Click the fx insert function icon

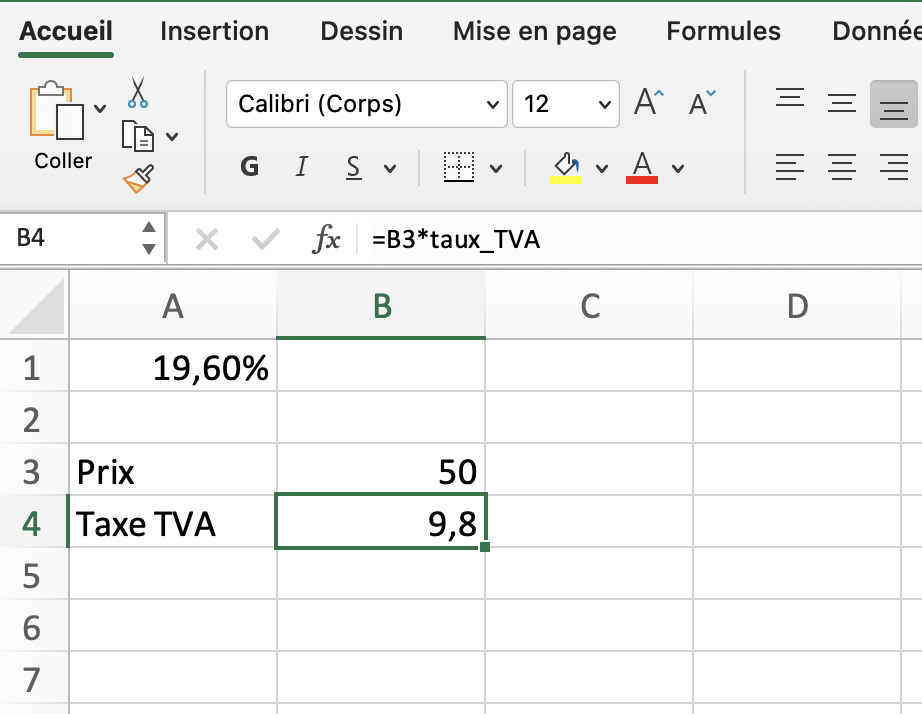327,239
